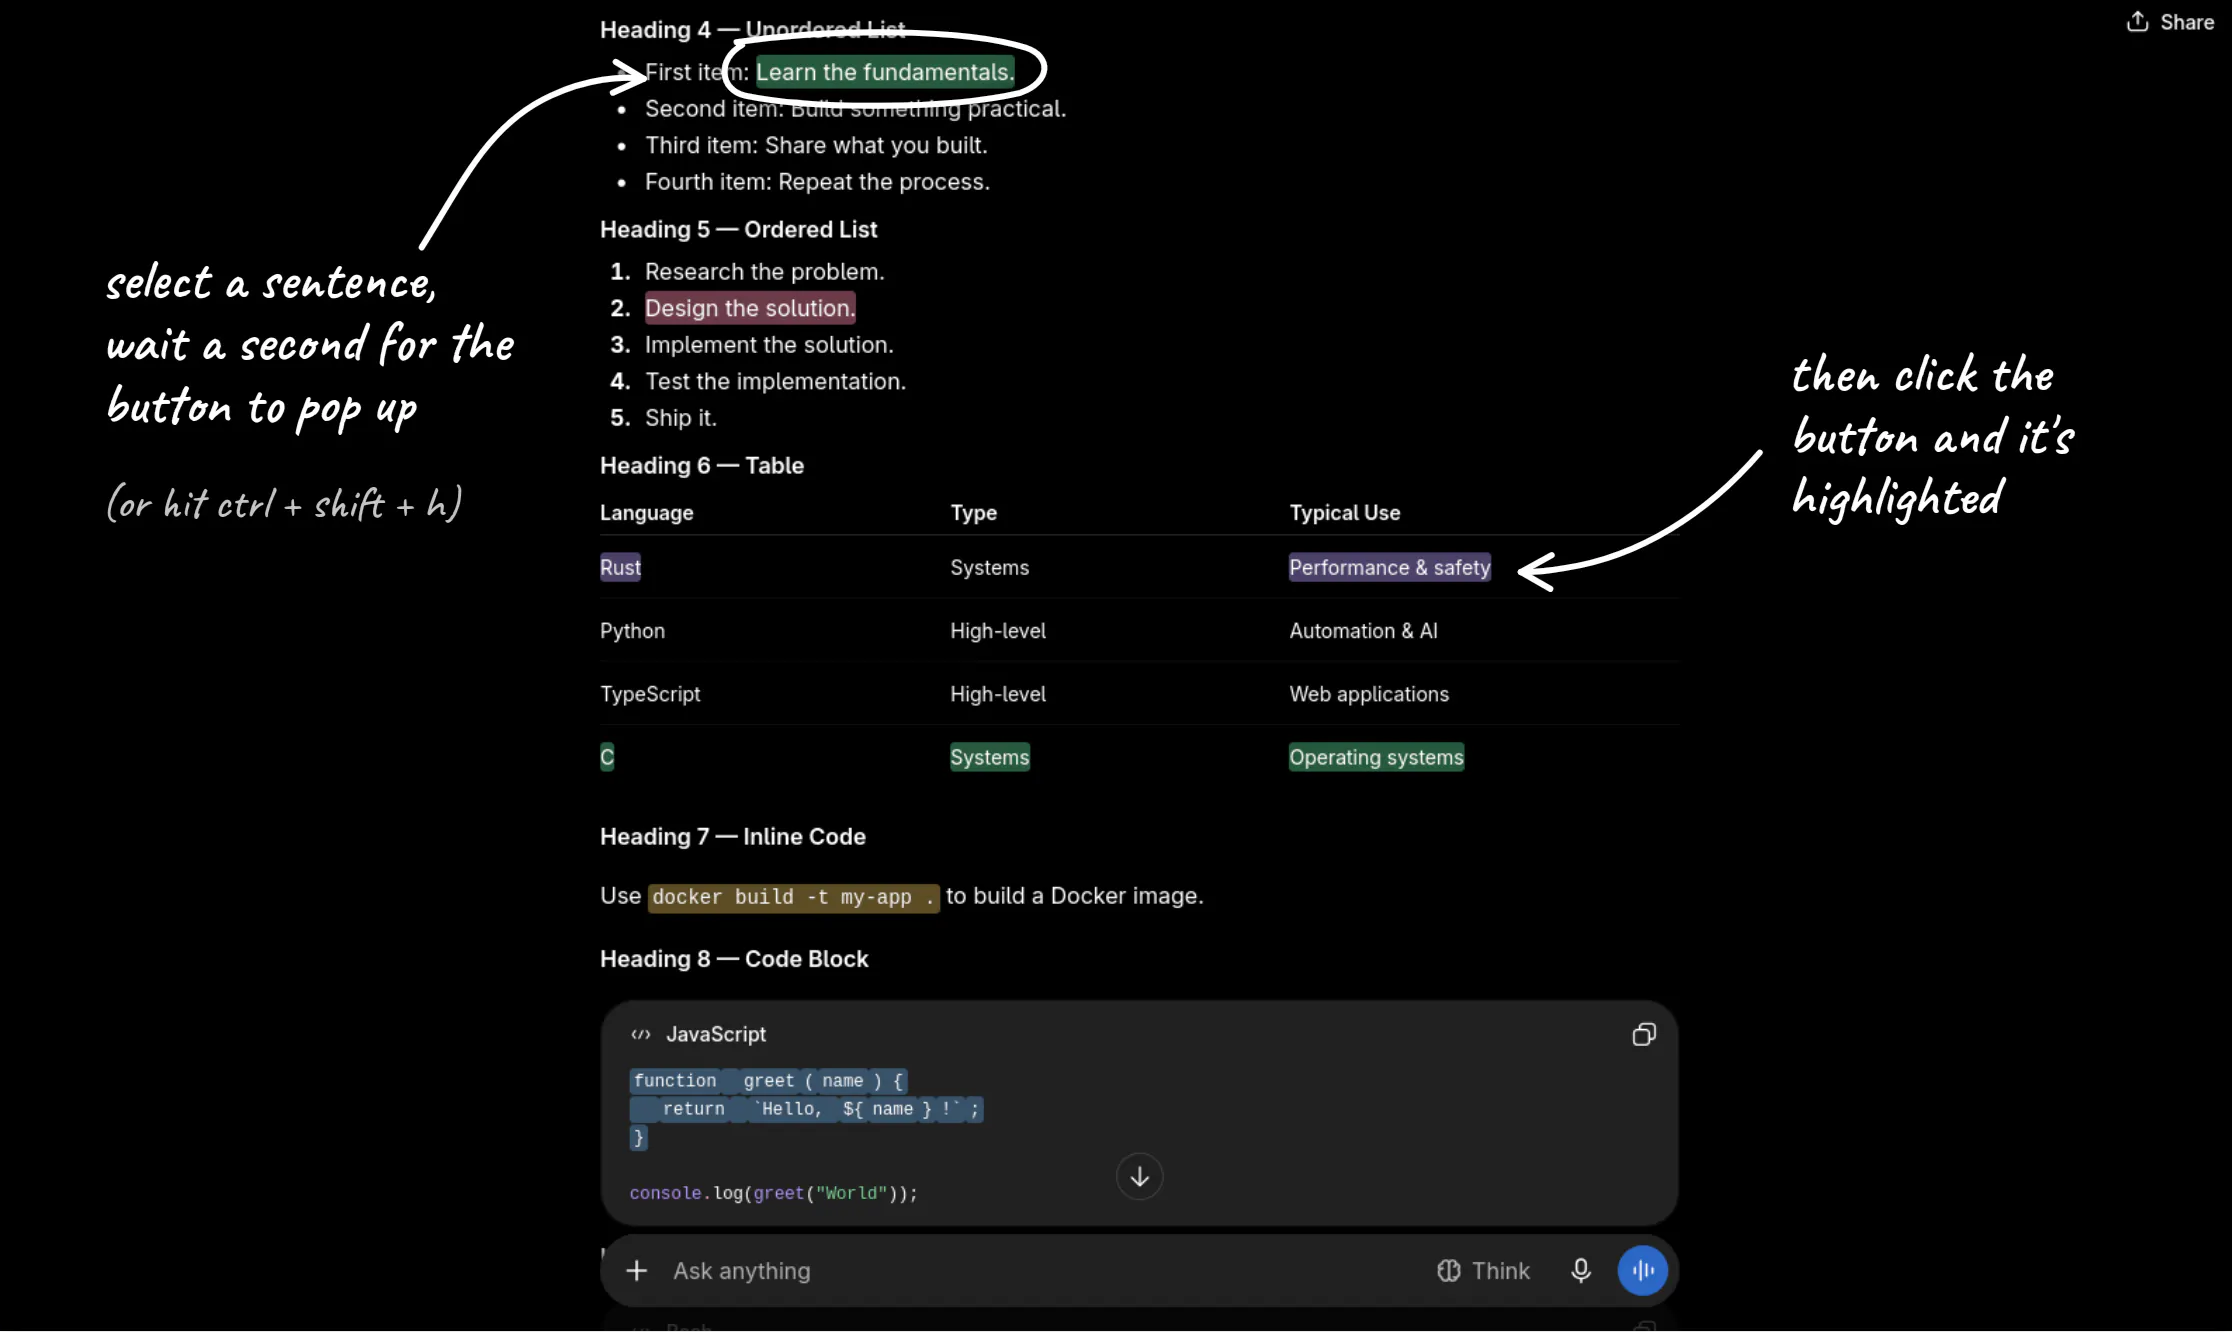Click the Share button at top right
This screenshot has width=2232, height=1332.
2170,22
